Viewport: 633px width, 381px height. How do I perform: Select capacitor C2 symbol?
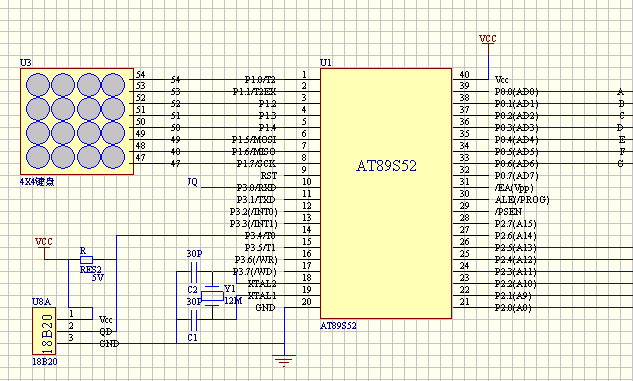pos(193,272)
